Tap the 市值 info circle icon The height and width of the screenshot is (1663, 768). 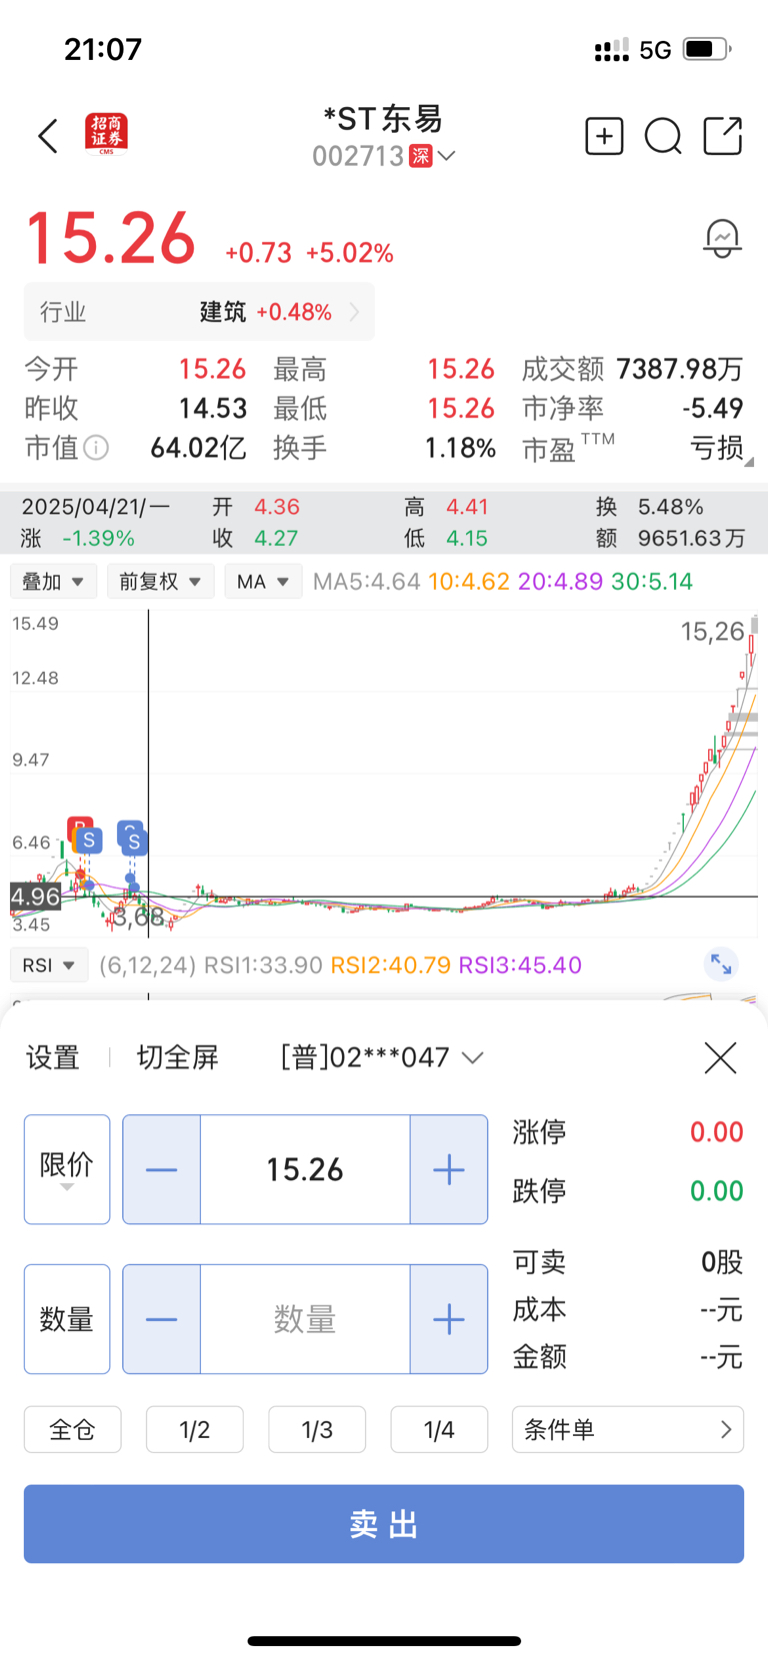tap(96, 447)
